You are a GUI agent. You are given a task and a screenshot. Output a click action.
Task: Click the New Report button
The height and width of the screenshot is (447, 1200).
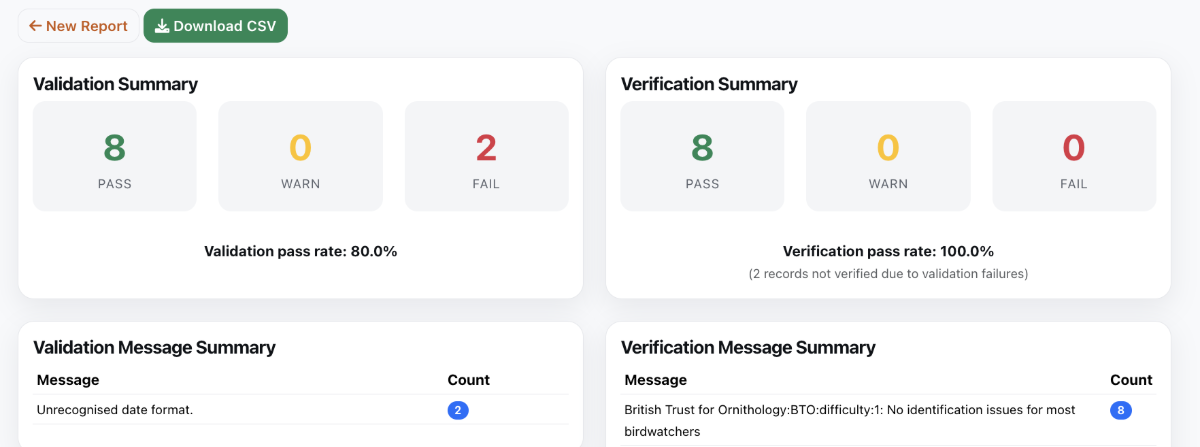click(x=78, y=26)
